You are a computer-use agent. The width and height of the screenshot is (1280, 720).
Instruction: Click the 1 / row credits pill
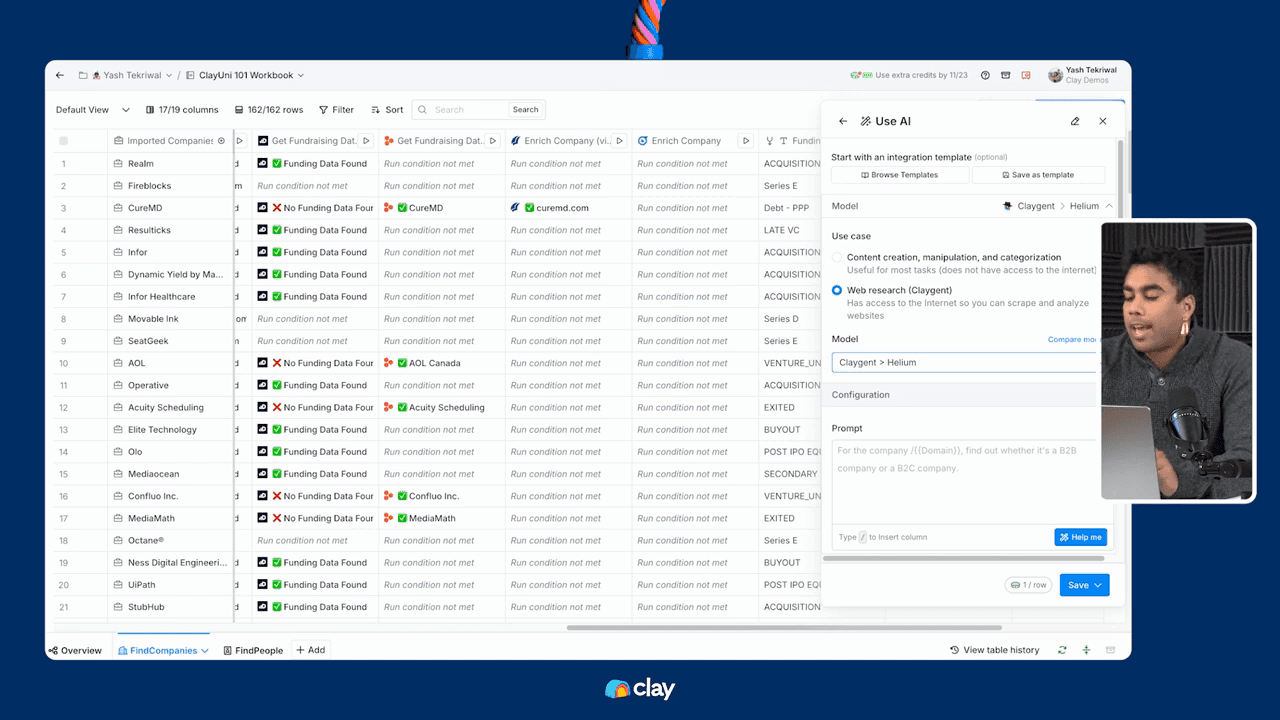[x=1028, y=585]
